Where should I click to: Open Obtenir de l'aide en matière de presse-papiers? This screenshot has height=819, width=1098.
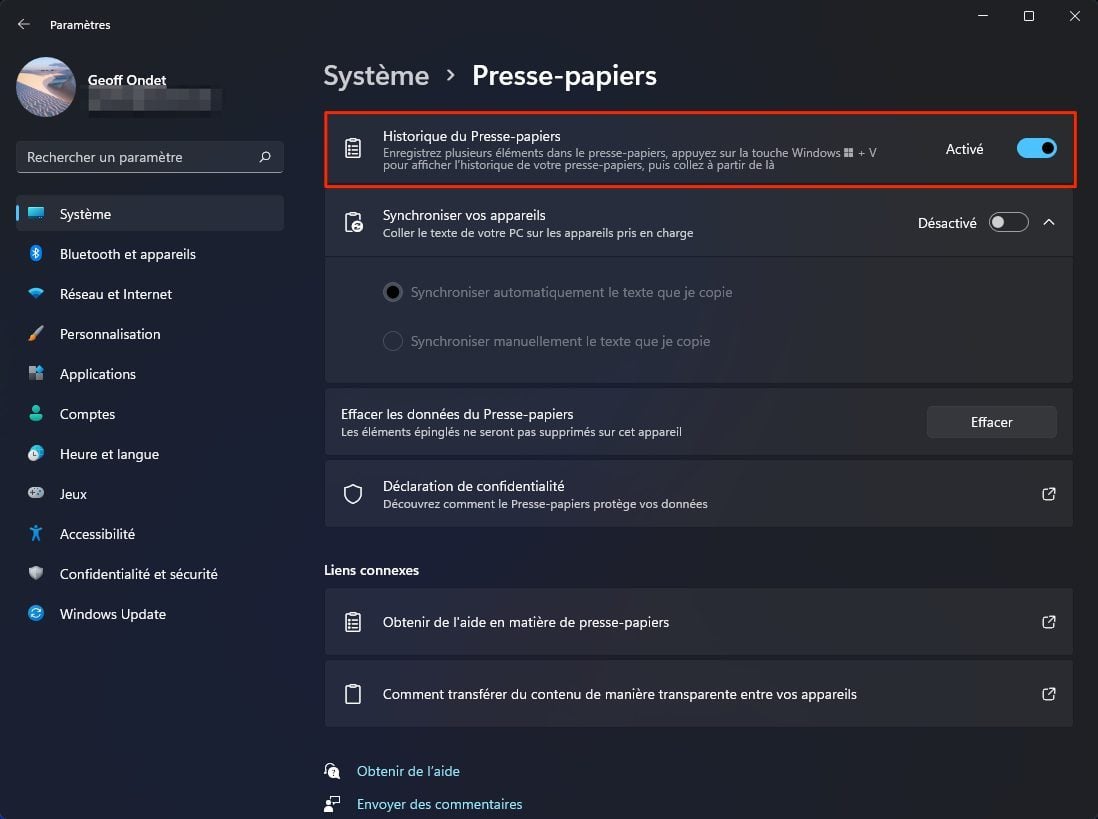pyautogui.click(x=698, y=622)
